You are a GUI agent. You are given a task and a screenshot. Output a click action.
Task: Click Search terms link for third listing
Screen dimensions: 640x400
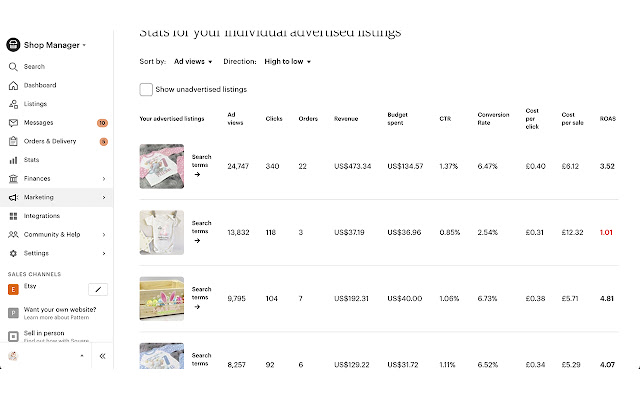(200, 298)
